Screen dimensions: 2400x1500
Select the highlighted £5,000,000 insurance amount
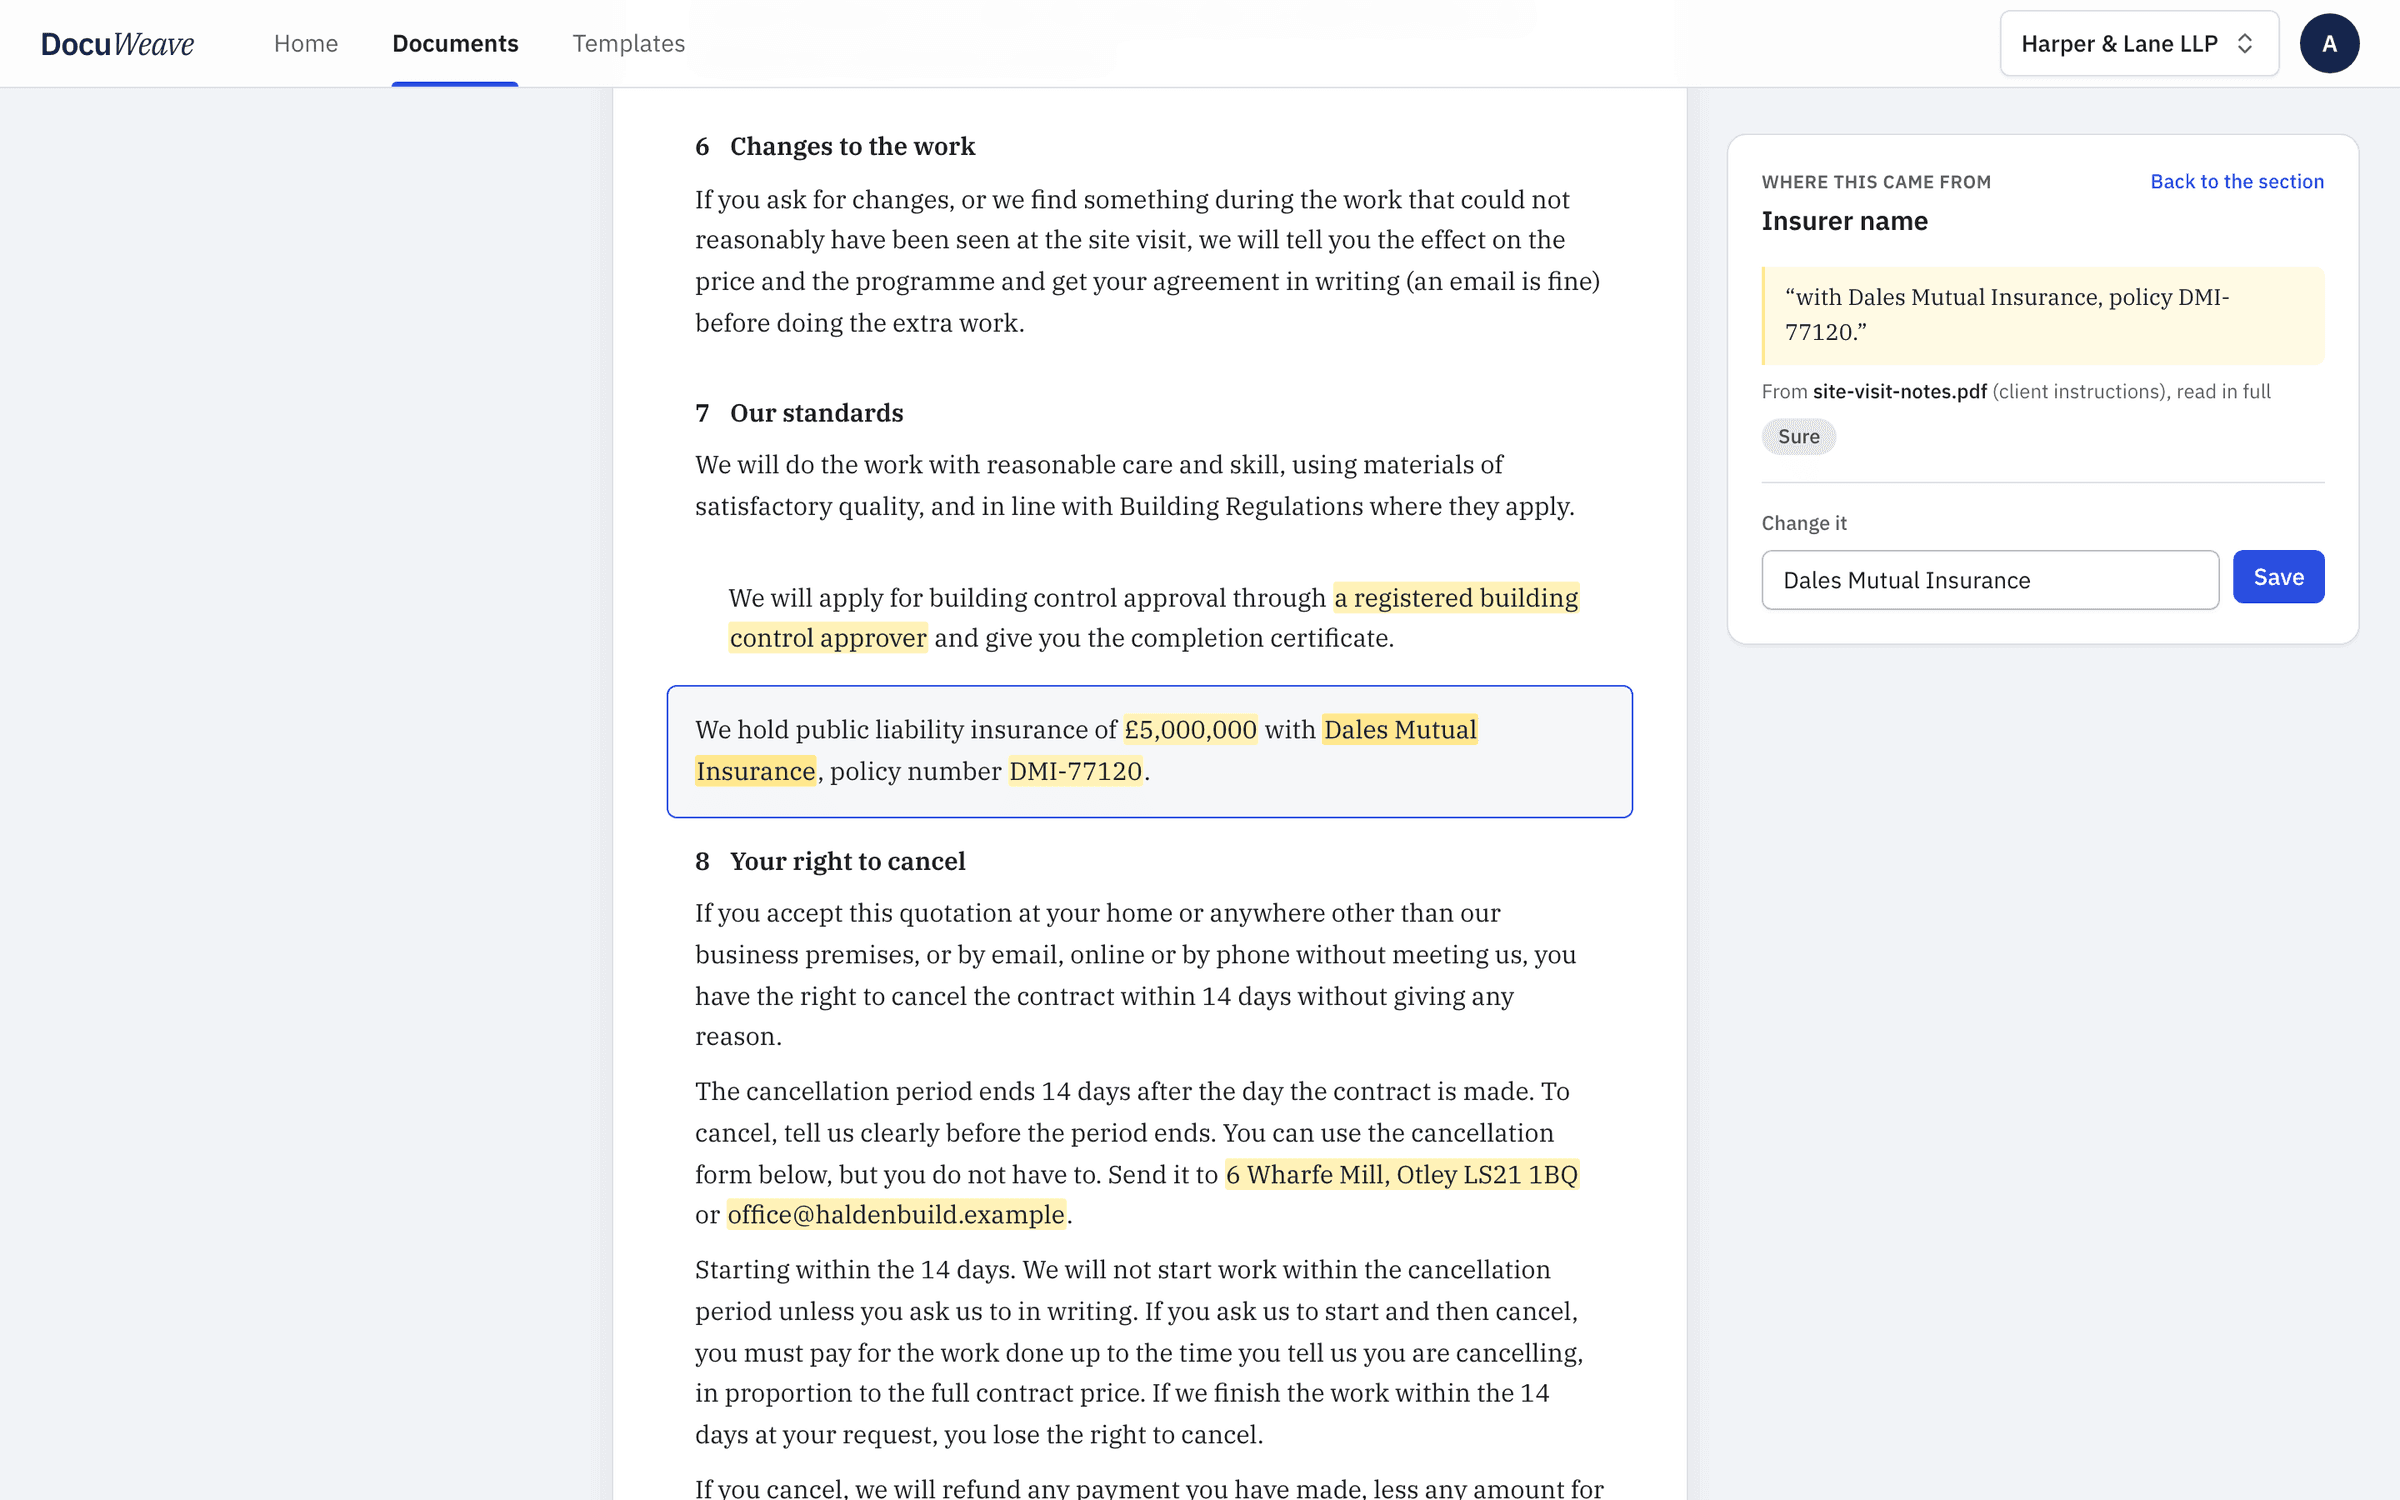[1190, 730]
